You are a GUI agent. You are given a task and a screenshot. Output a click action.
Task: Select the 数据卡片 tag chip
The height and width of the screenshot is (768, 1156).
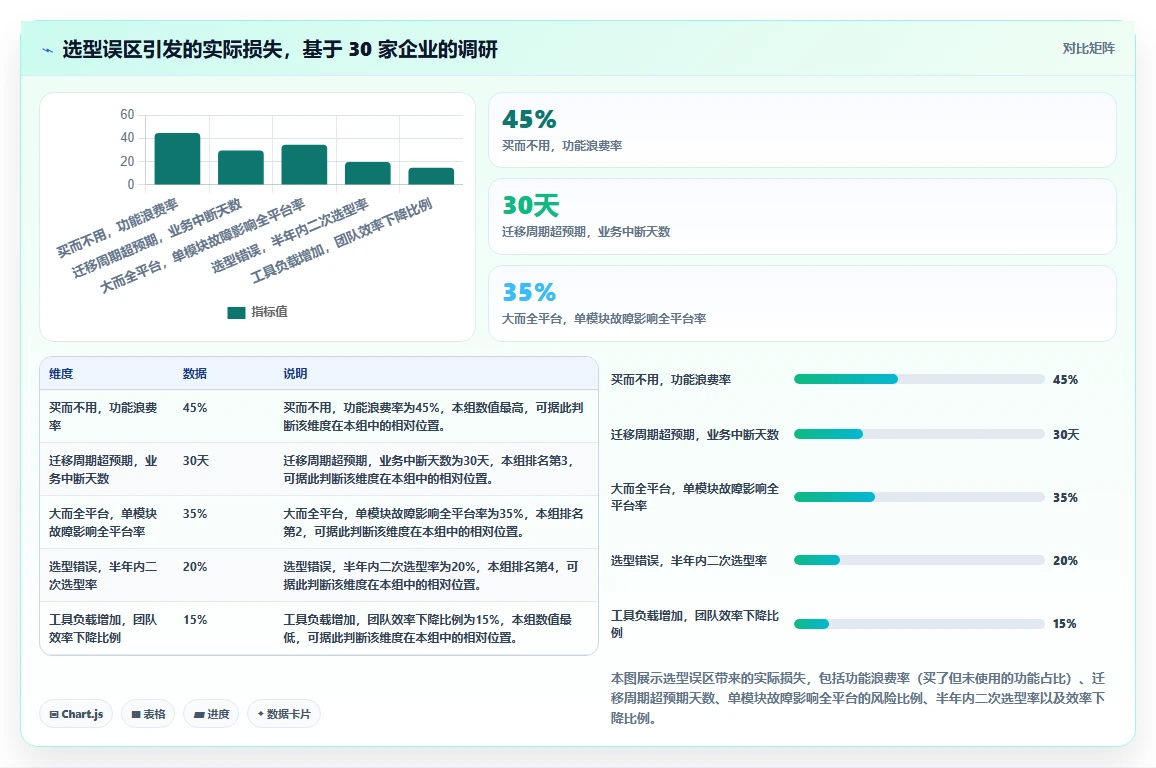tap(284, 714)
